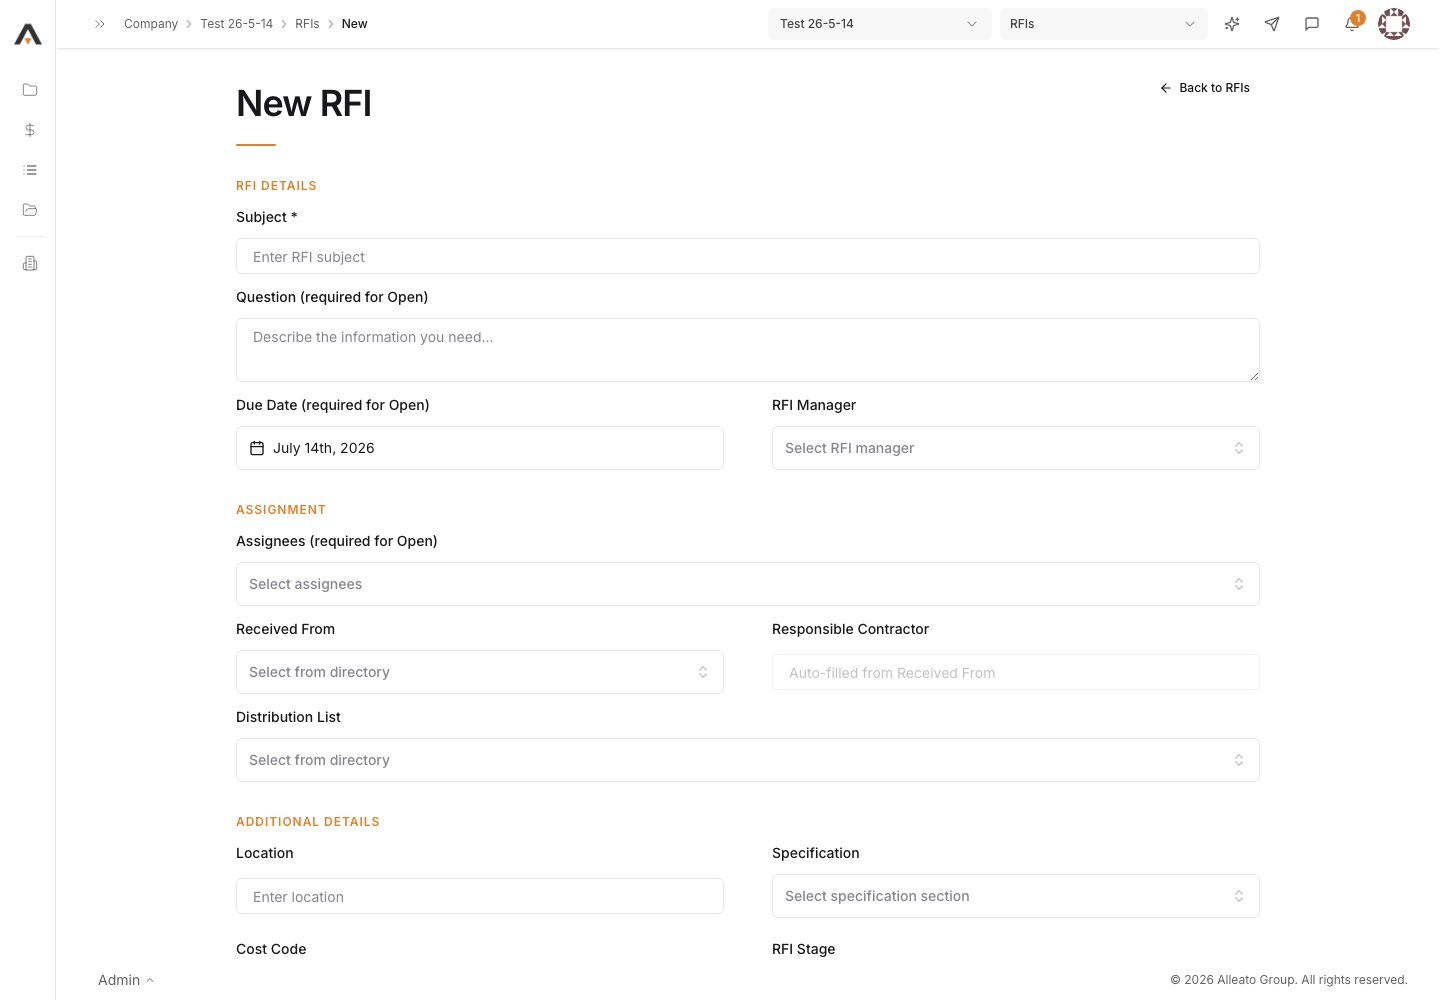This screenshot has width=1440, height=1000.
Task: Go to RFIs breadcrumb
Action: tap(307, 24)
